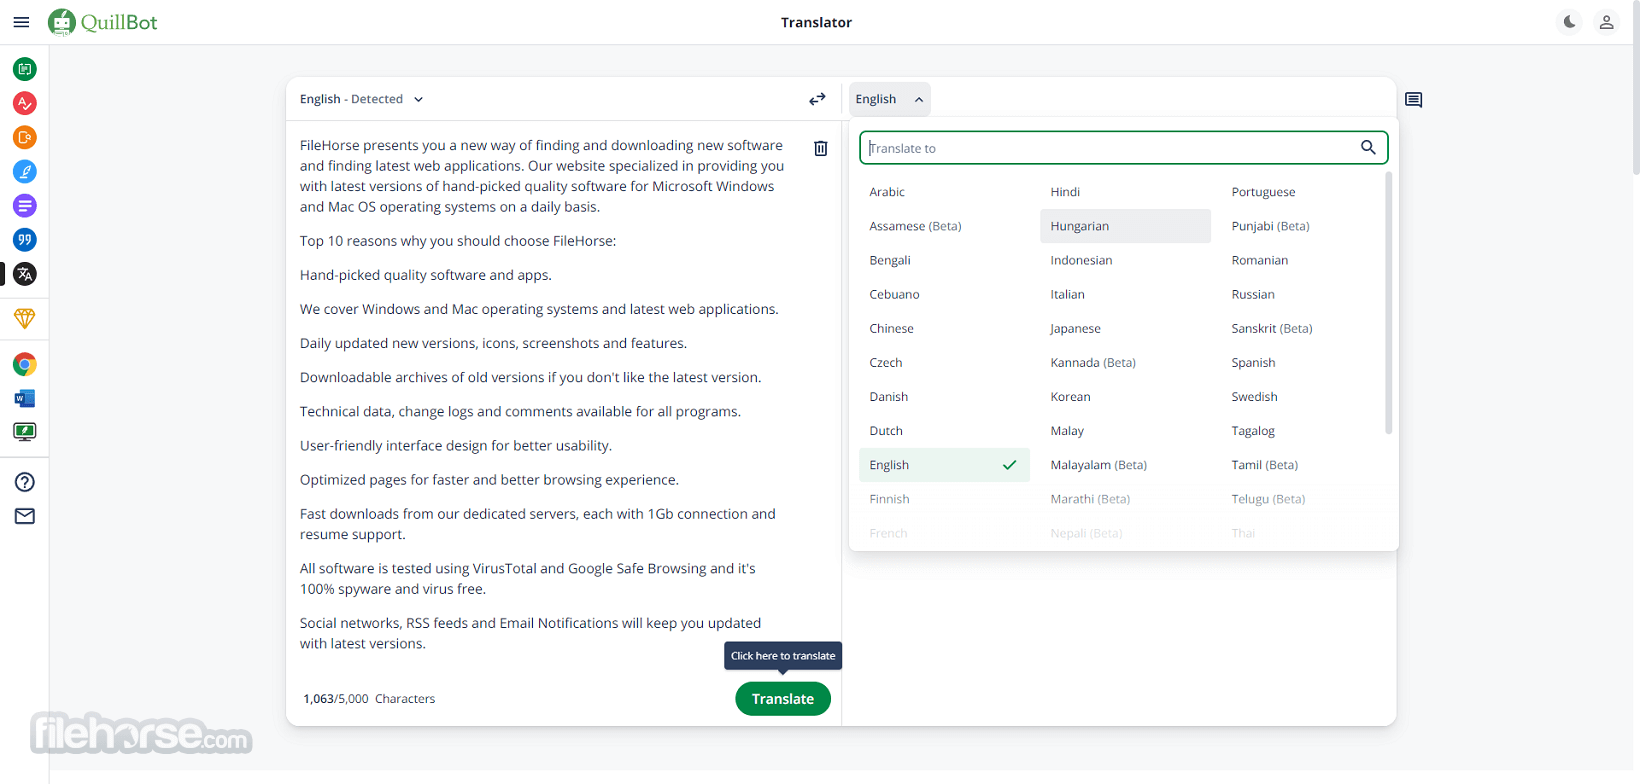This screenshot has height=784, width=1640.
Task: Pick the highlighted Hungarian option
Action: pyautogui.click(x=1125, y=226)
